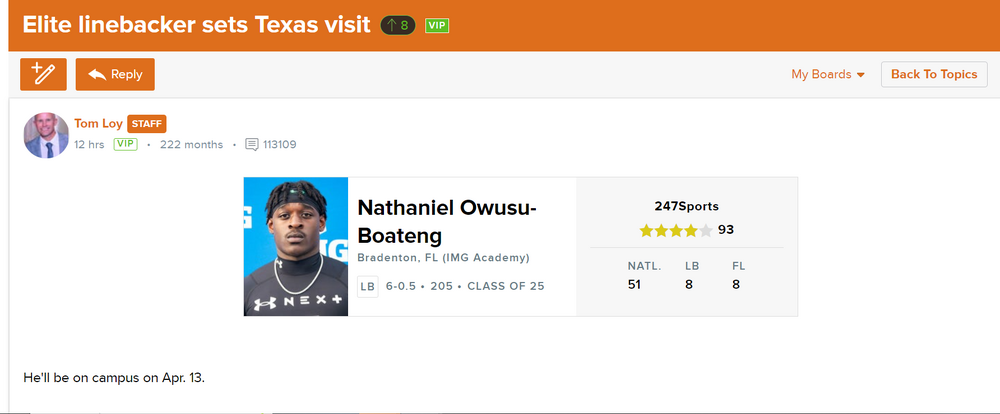The image size is (1000, 414).
Task: Click the star rating on the 247Sports card
Action: [x=677, y=230]
